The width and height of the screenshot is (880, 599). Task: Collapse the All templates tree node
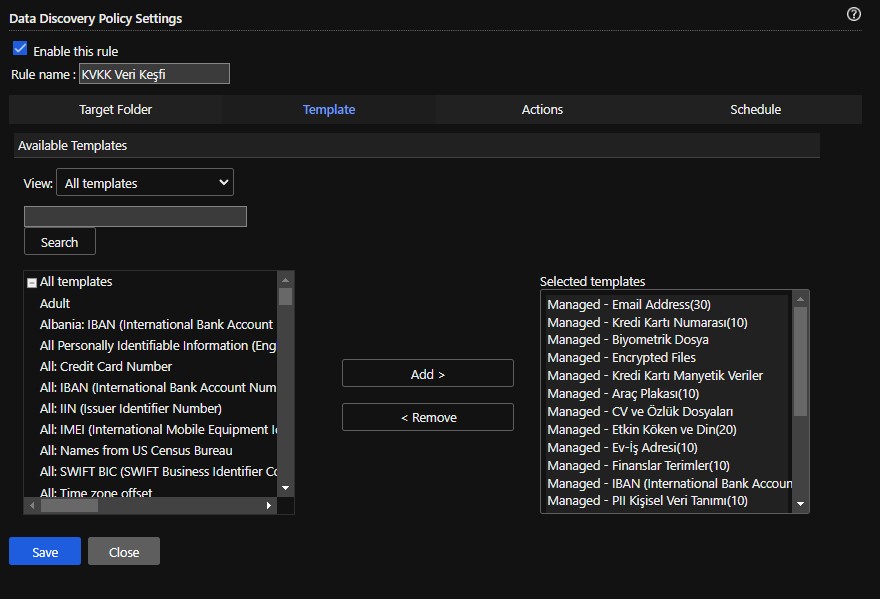[32, 283]
